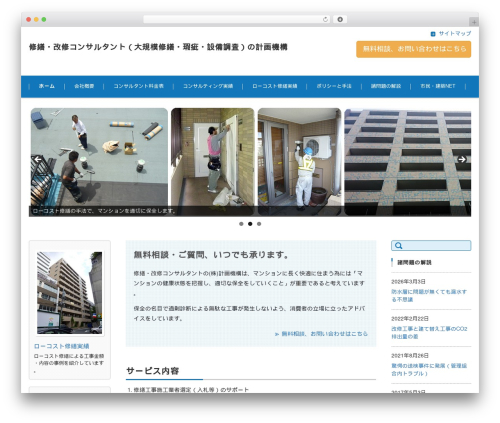The height and width of the screenshot is (423, 500).
Task: Select the second slider pagination dot
Action: coord(250,224)
